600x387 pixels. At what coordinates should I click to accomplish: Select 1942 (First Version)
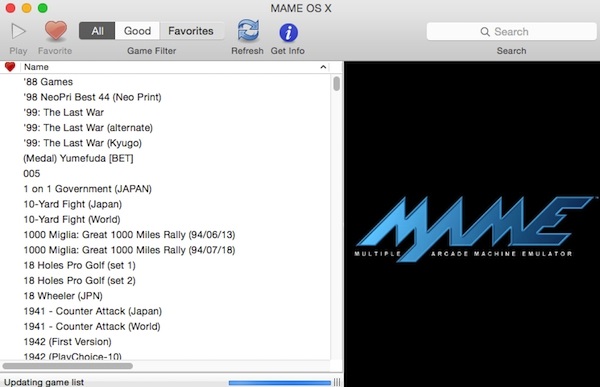(x=67, y=342)
